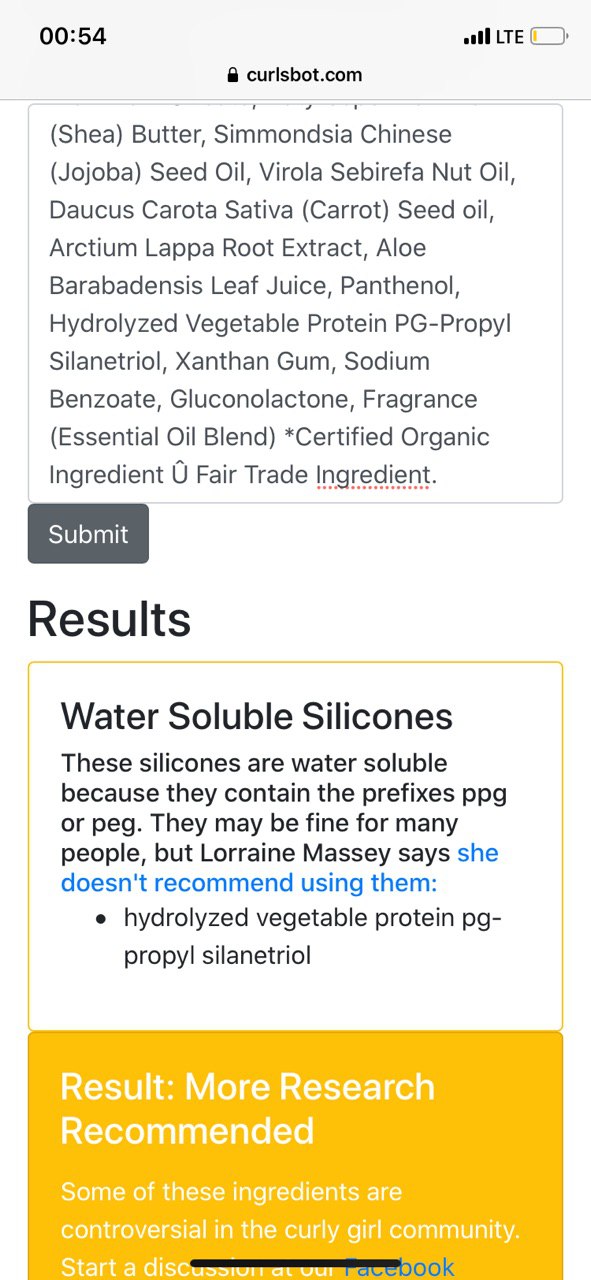The height and width of the screenshot is (1280, 591).
Task: Select the hydrolyzed vegetable protein list item
Action: click(313, 936)
